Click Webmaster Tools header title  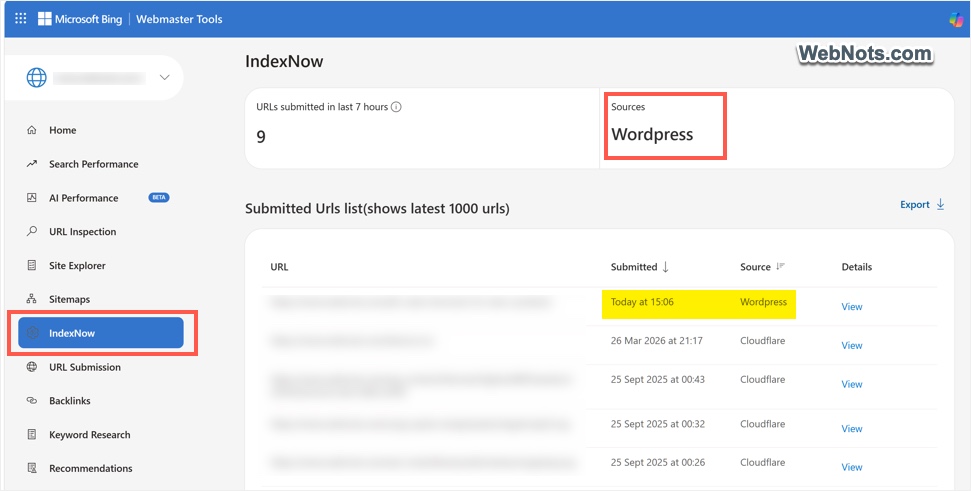coord(179,19)
